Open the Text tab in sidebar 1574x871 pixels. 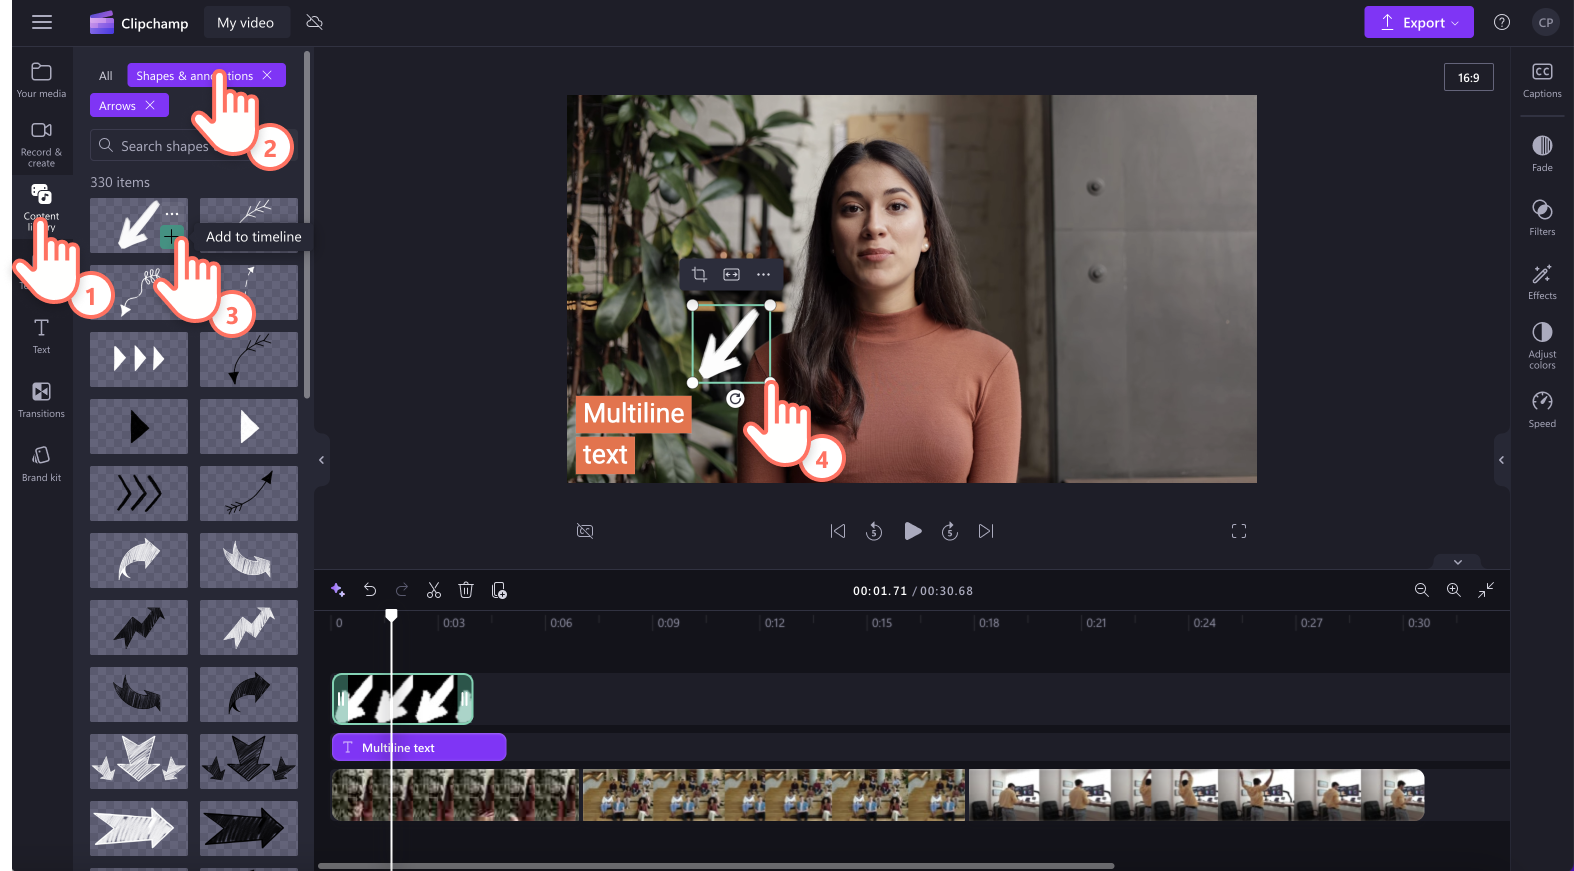click(x=41, y=336)
